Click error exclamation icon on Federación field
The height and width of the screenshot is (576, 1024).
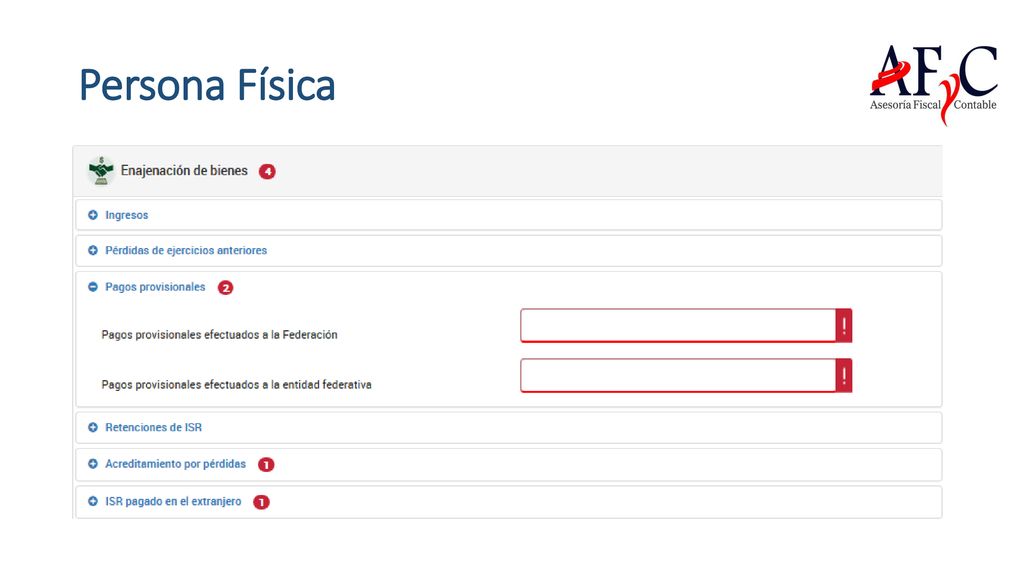pos(844,325)
